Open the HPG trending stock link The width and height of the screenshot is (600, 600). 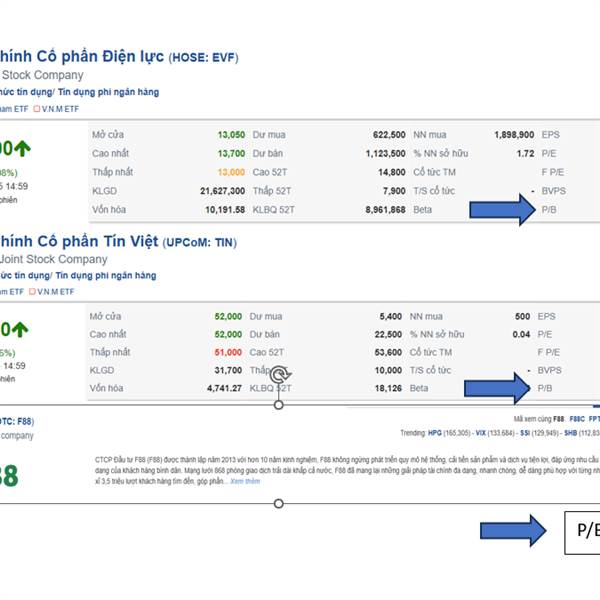pyautogui.click(x=434, y=433)
